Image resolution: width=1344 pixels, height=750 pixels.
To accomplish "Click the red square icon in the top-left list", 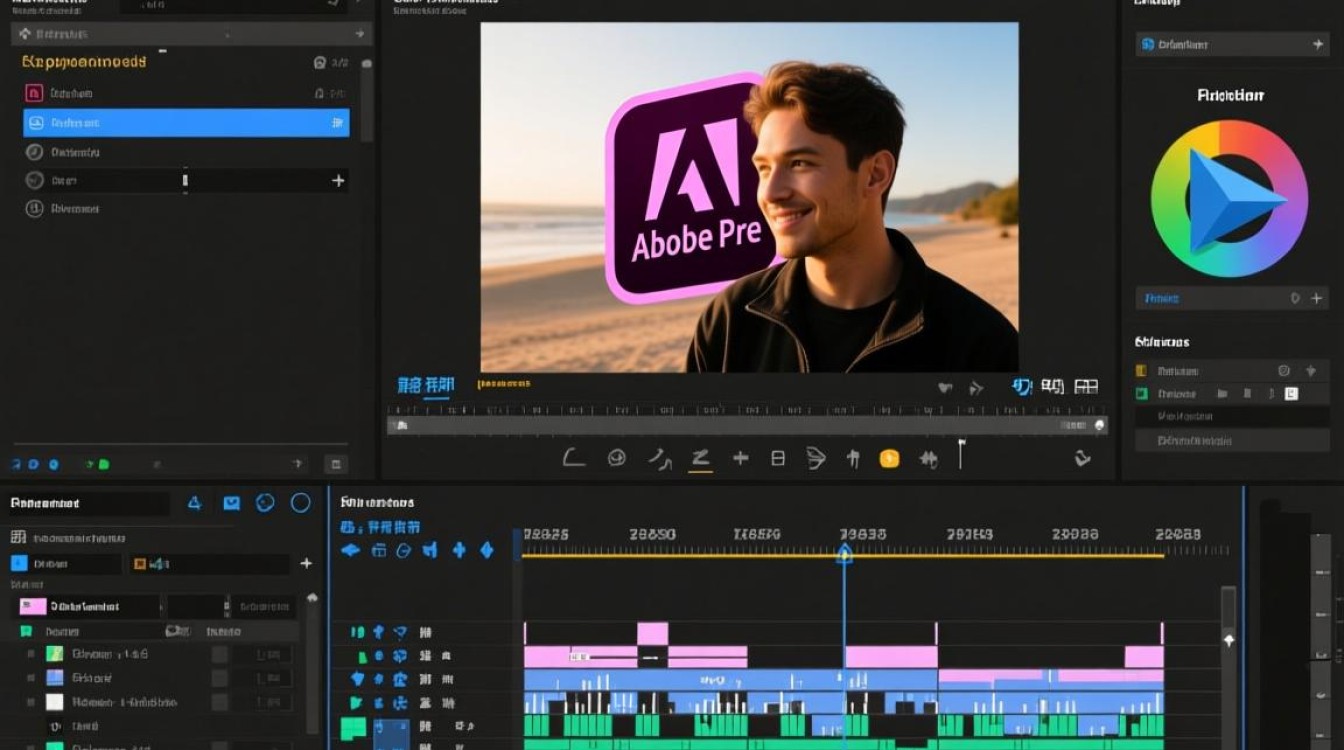I will coord(33,93).
